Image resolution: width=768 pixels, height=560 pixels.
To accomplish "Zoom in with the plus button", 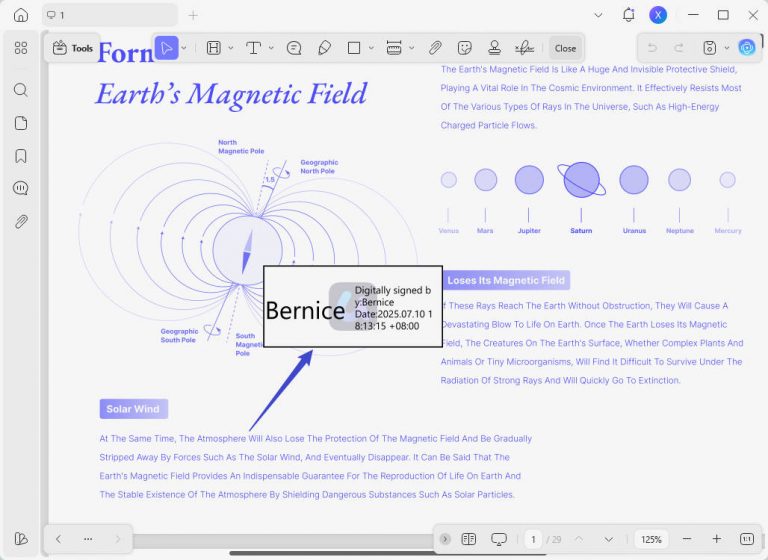I will click(x=717, y=539).
